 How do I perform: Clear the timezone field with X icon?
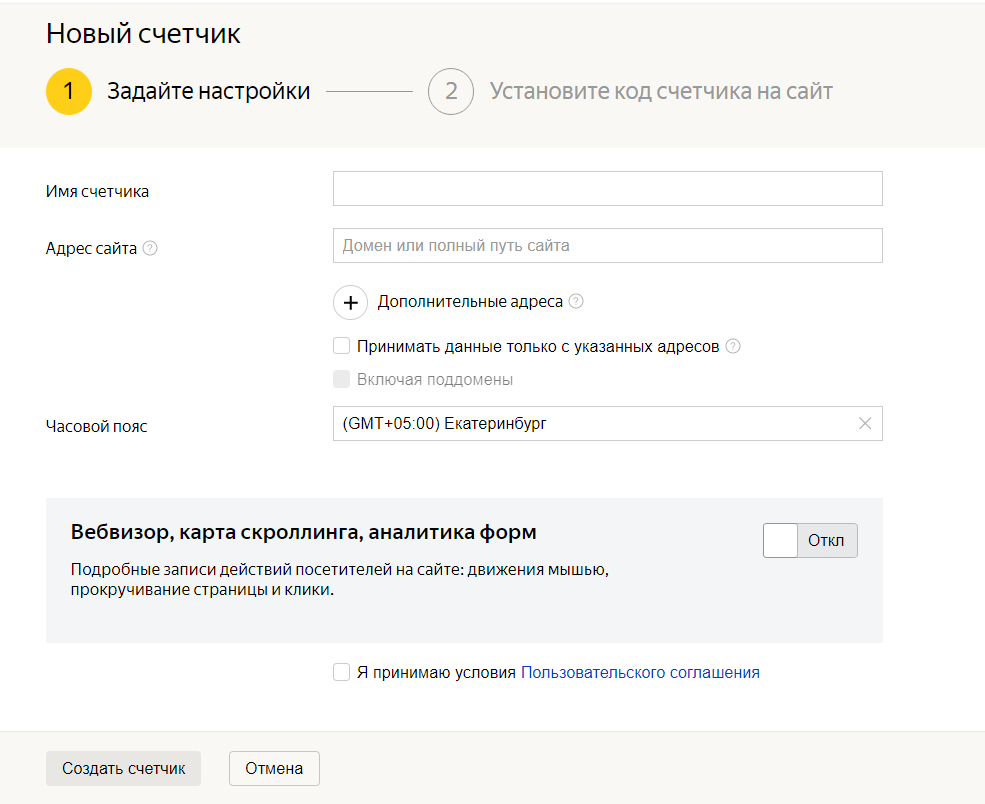[x=866, y=423]
